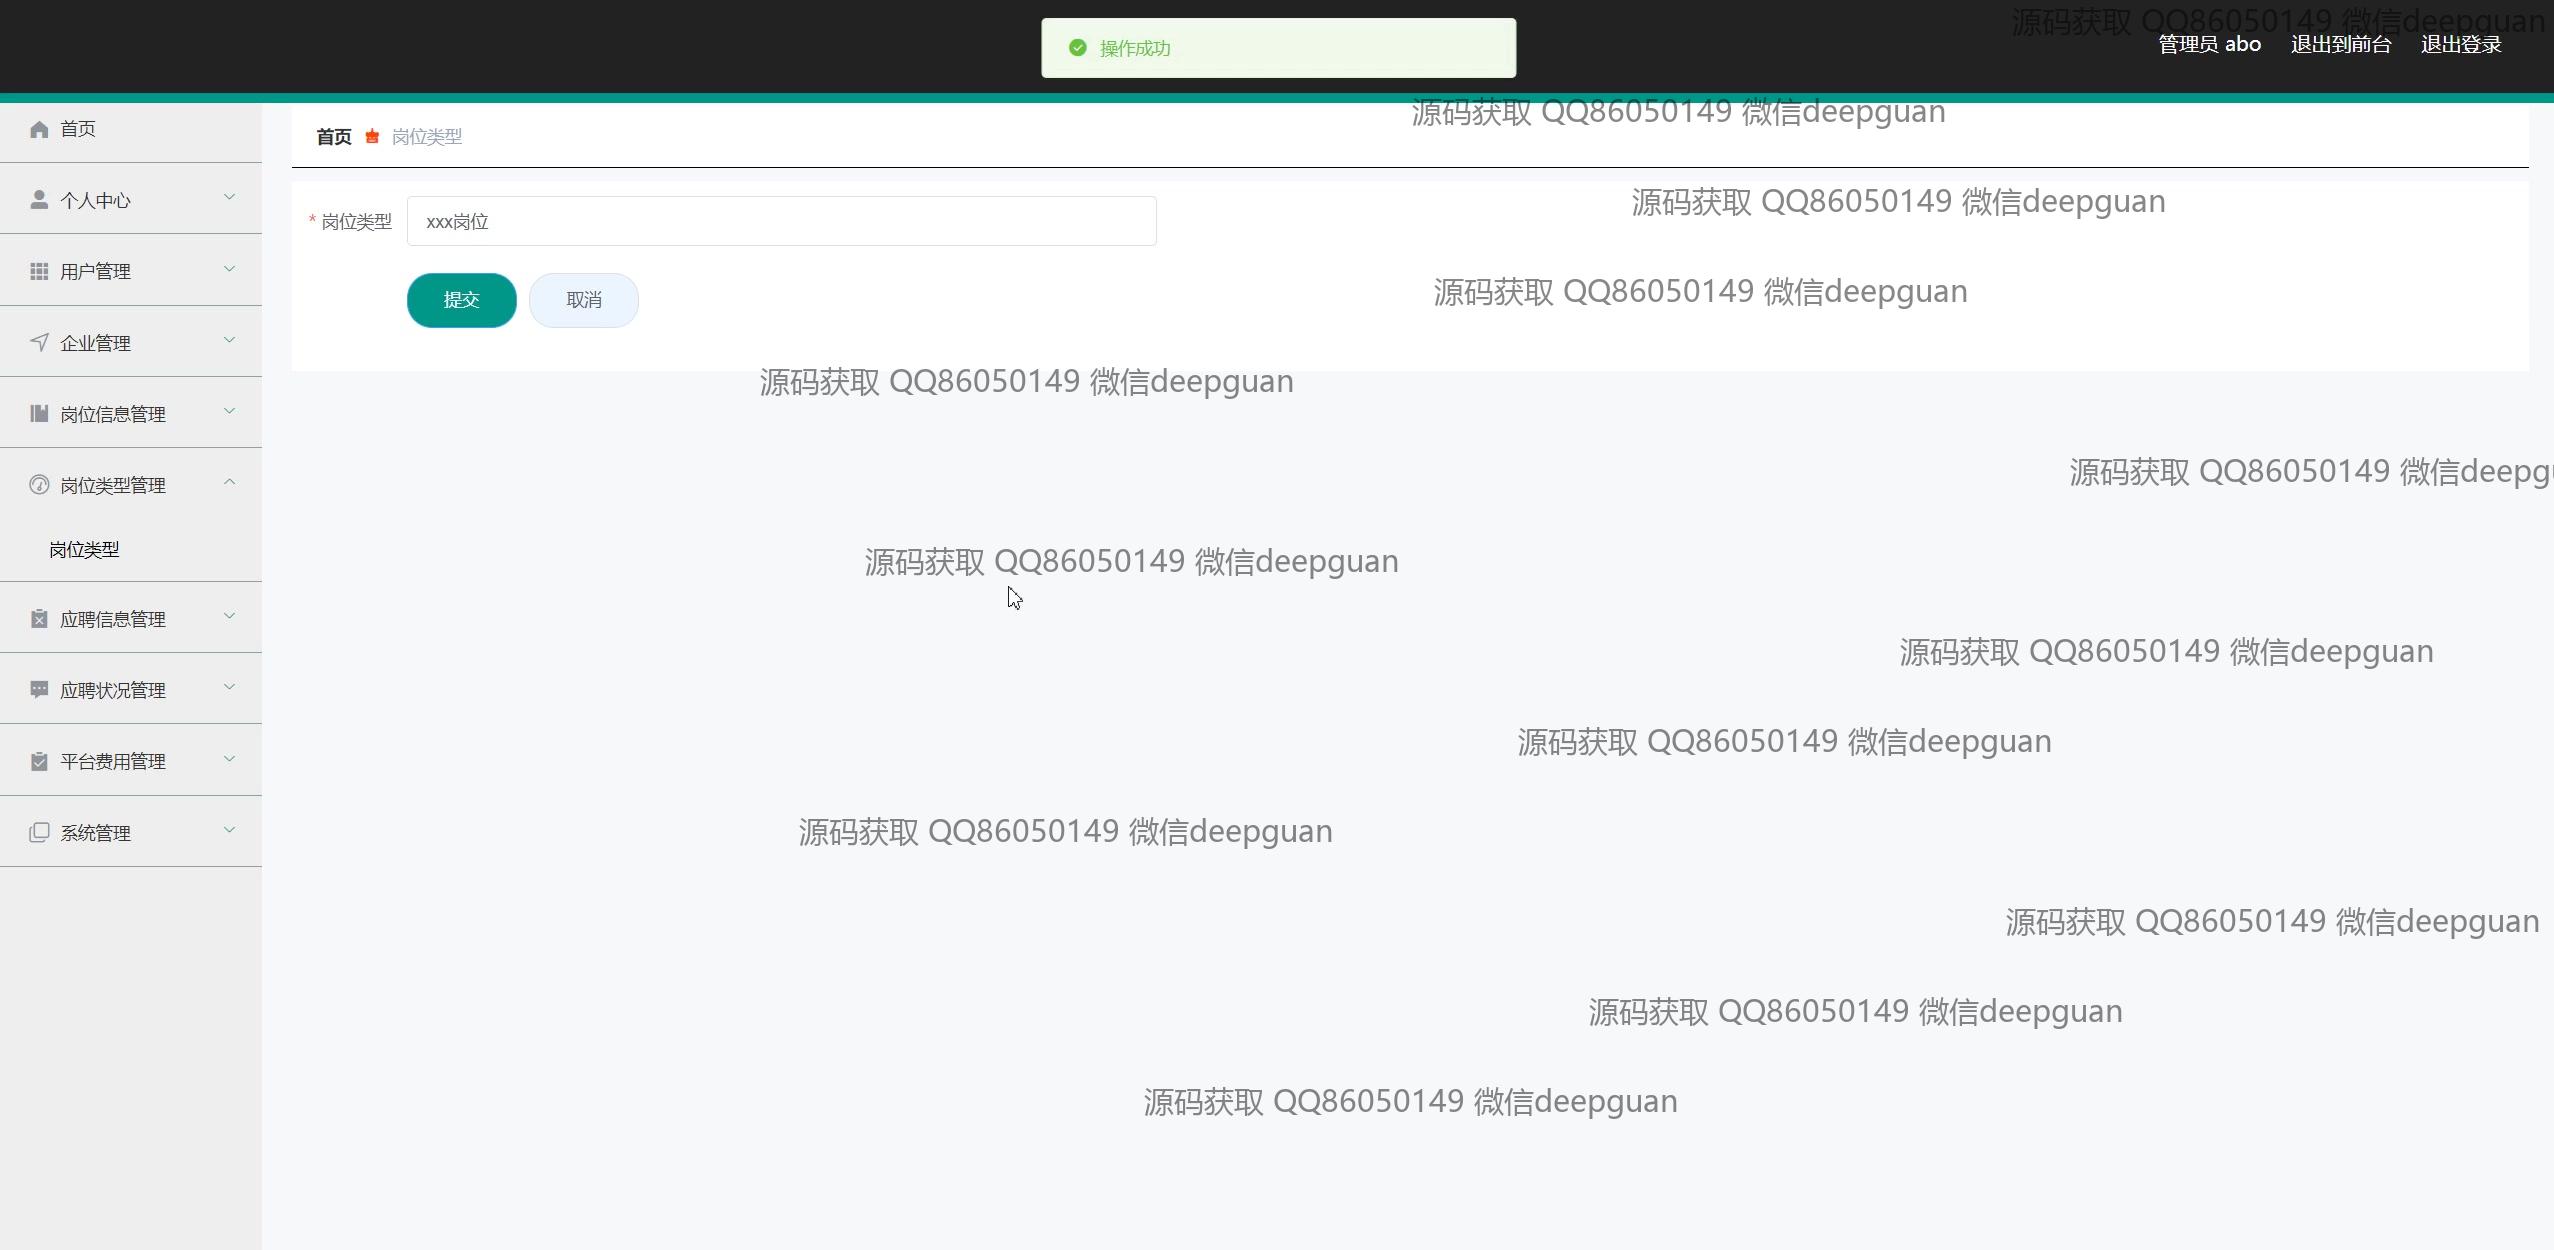Click the 企业管理 paper-plane icon
The height and width of the screenshot is (1250, 2554).
(39, 343)
